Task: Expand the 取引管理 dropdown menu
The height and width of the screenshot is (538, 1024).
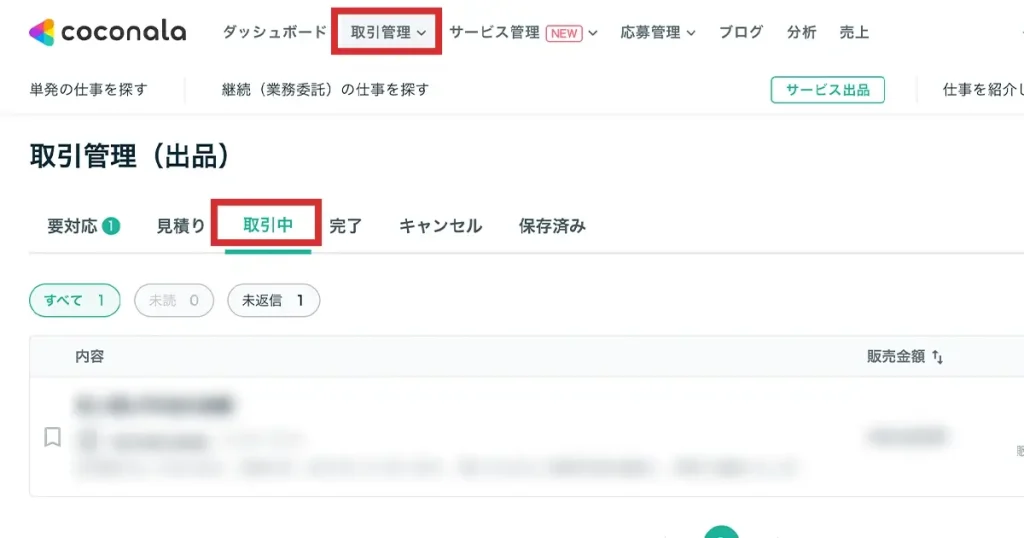Action: 388,32
